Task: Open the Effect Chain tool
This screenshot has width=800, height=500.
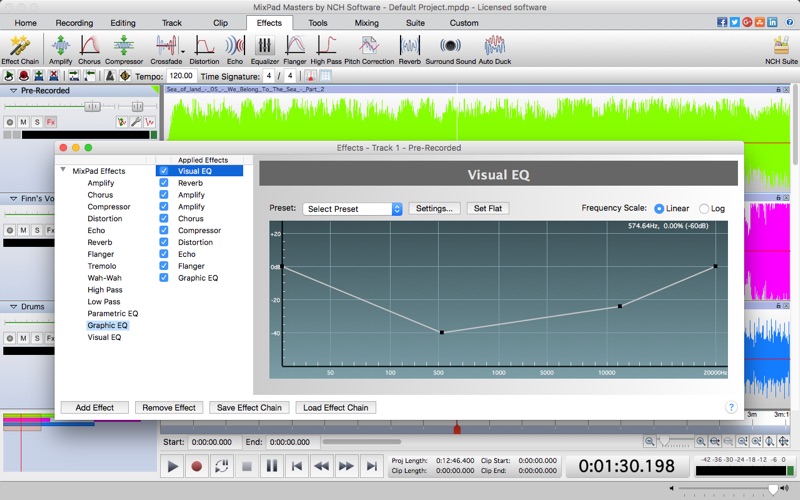Action: (x=18, y=47)
